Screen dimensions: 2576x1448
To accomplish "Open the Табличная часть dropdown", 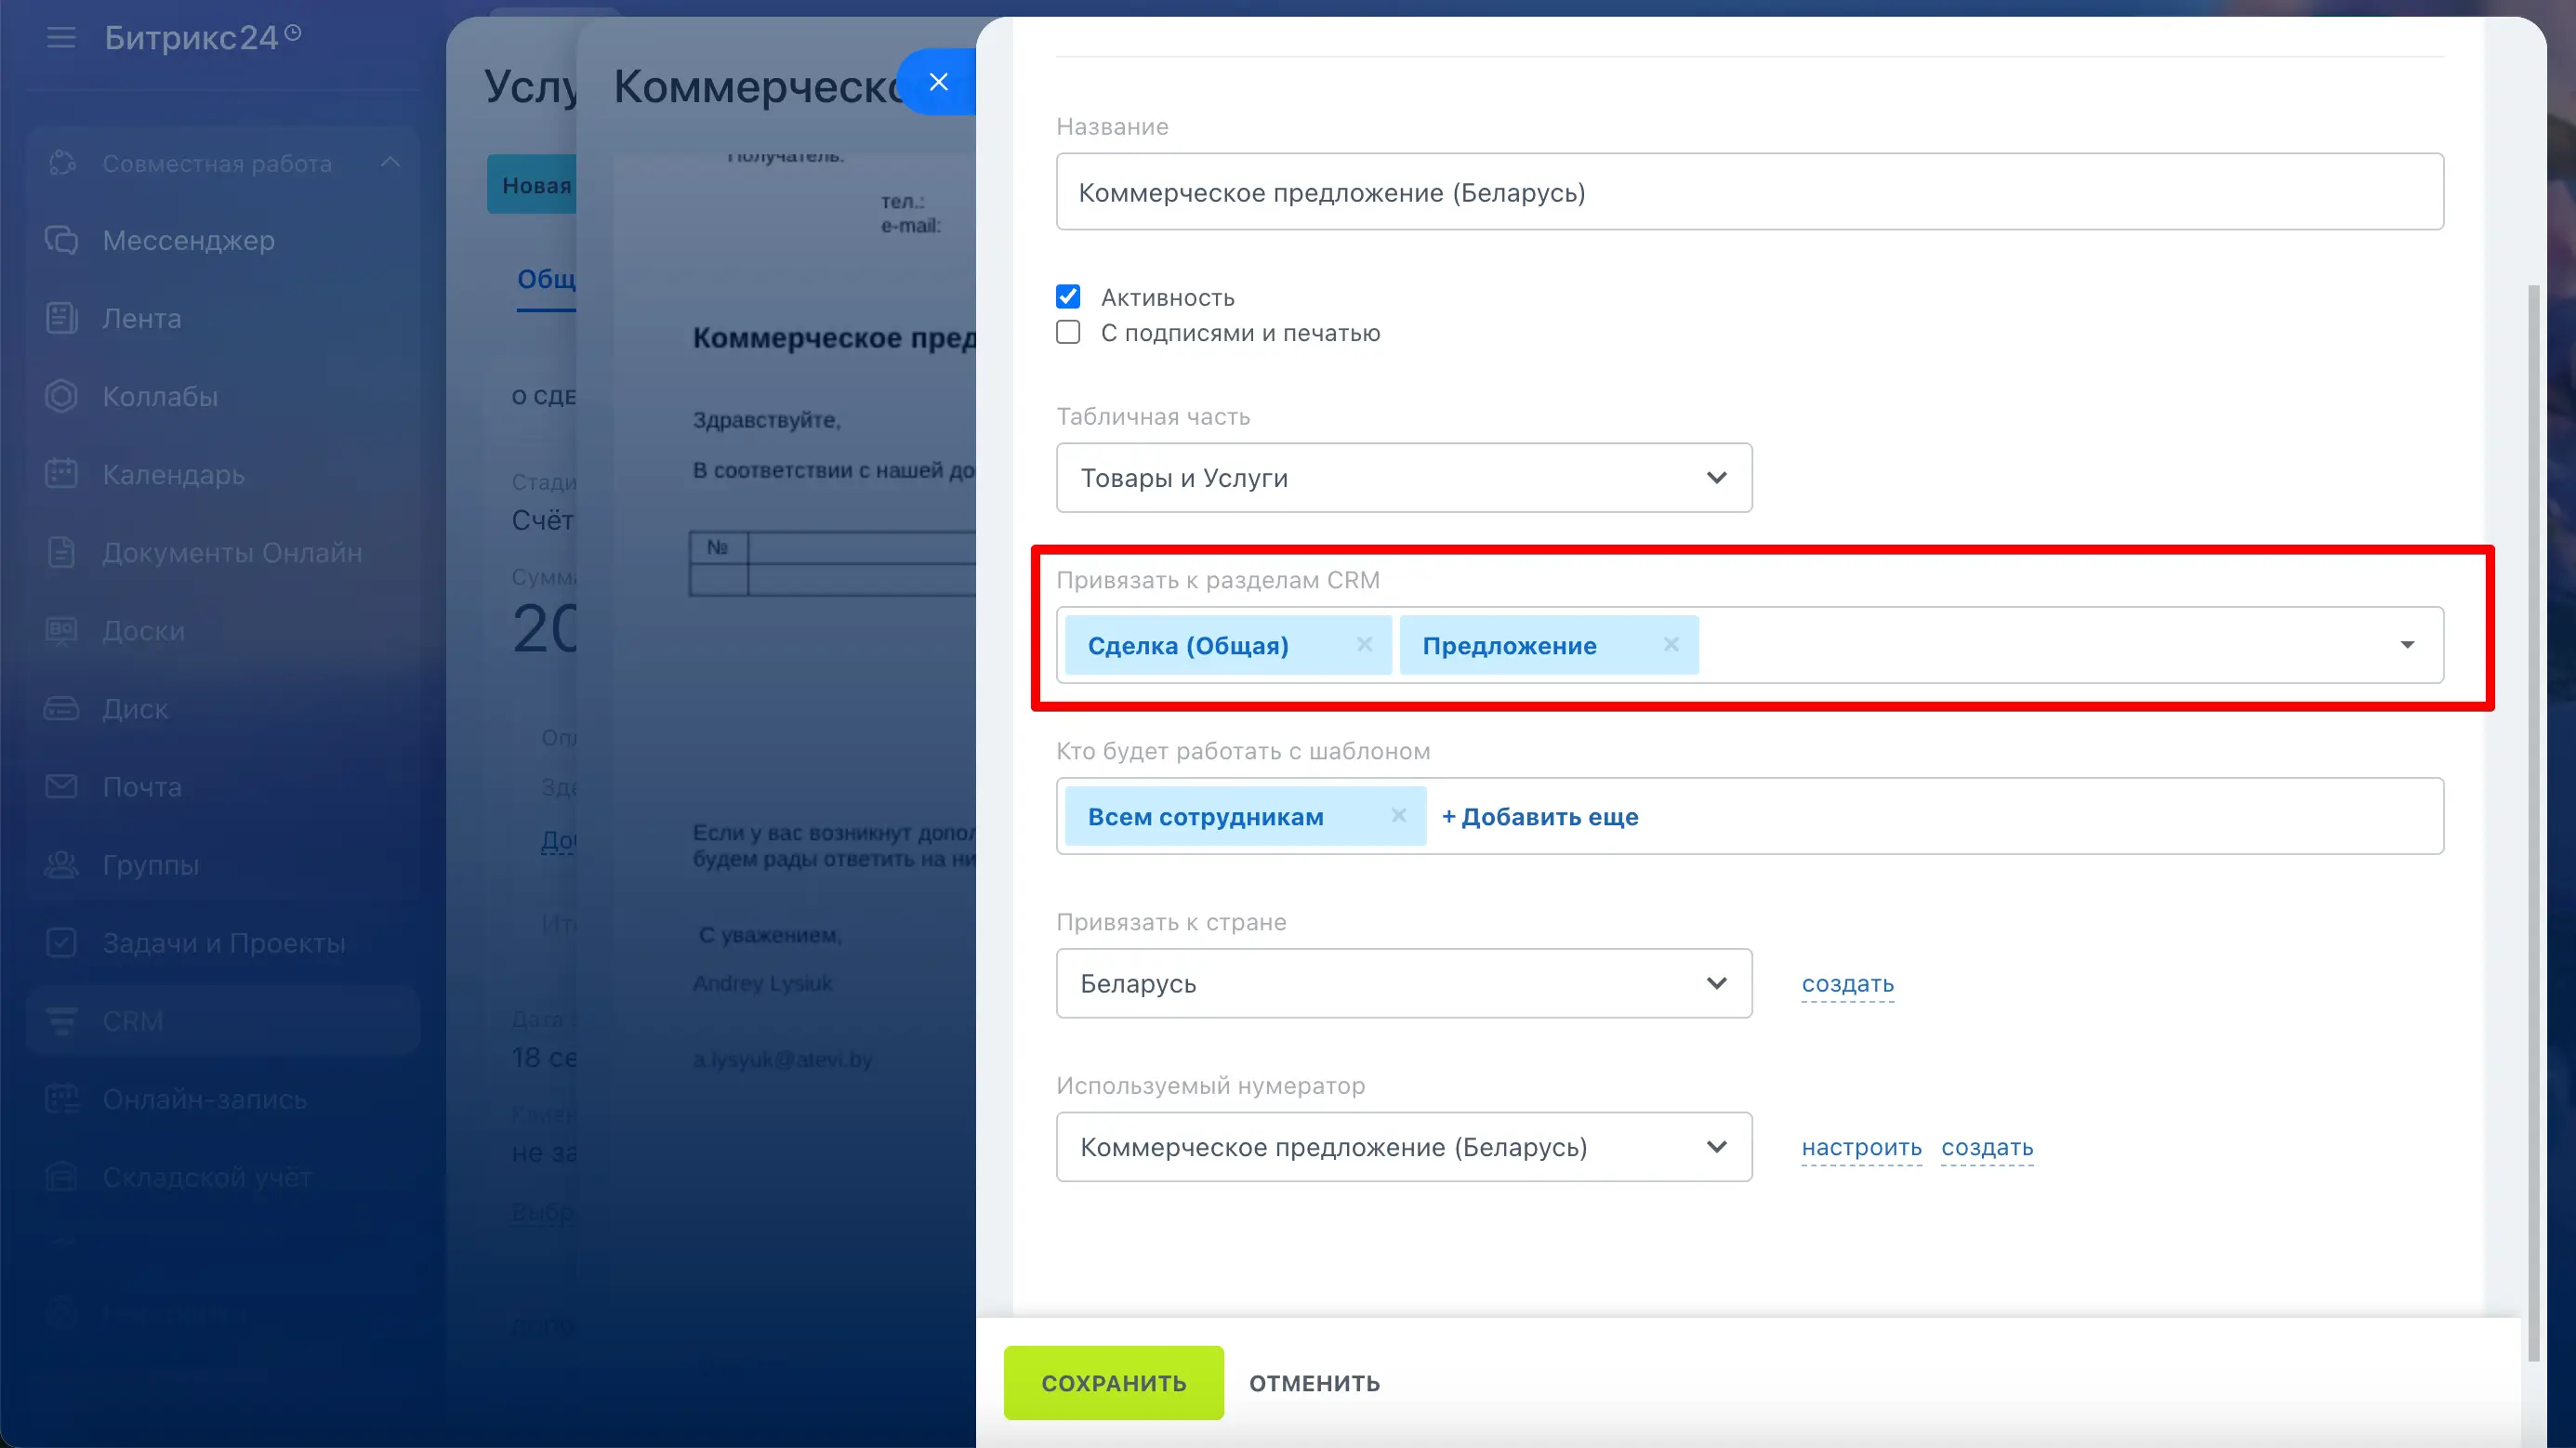I will click(x=1404, y=478).
